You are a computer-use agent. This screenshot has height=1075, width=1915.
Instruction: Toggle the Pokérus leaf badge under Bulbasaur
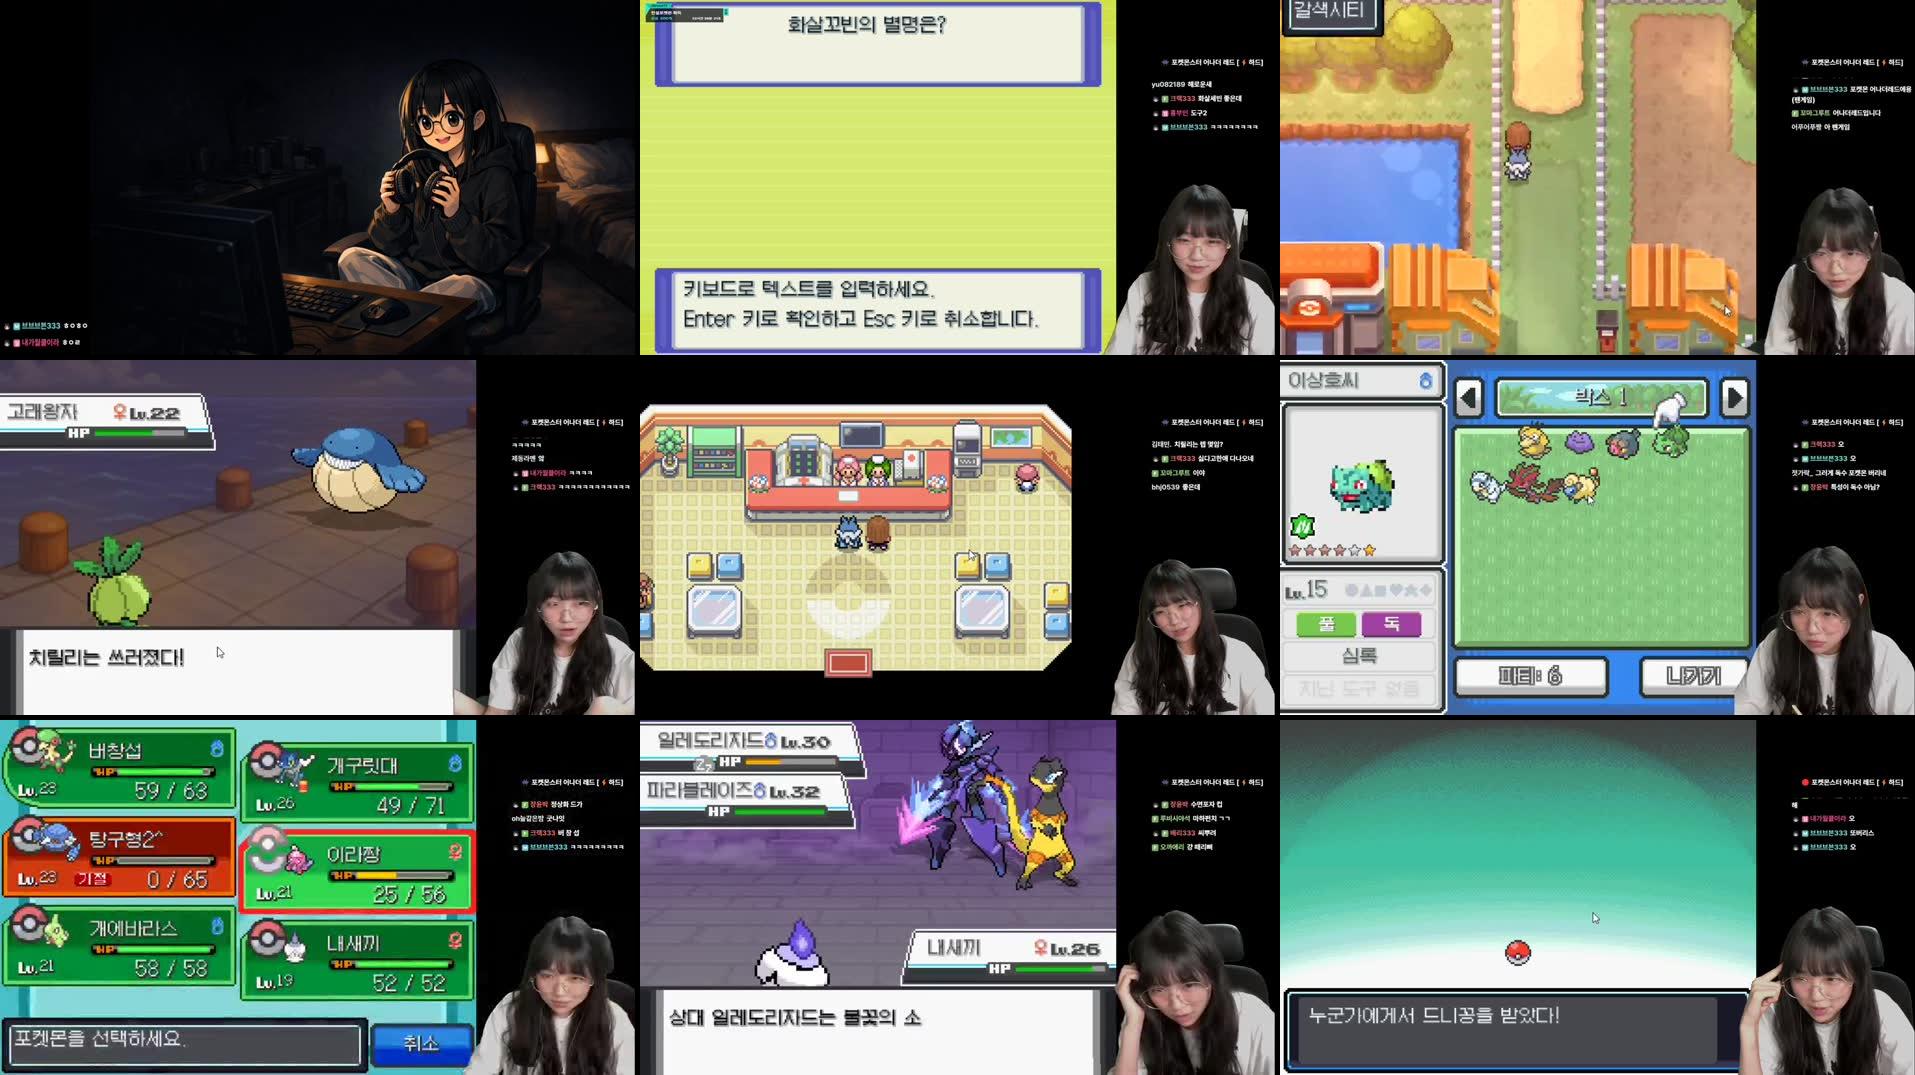pos(1301,526)
